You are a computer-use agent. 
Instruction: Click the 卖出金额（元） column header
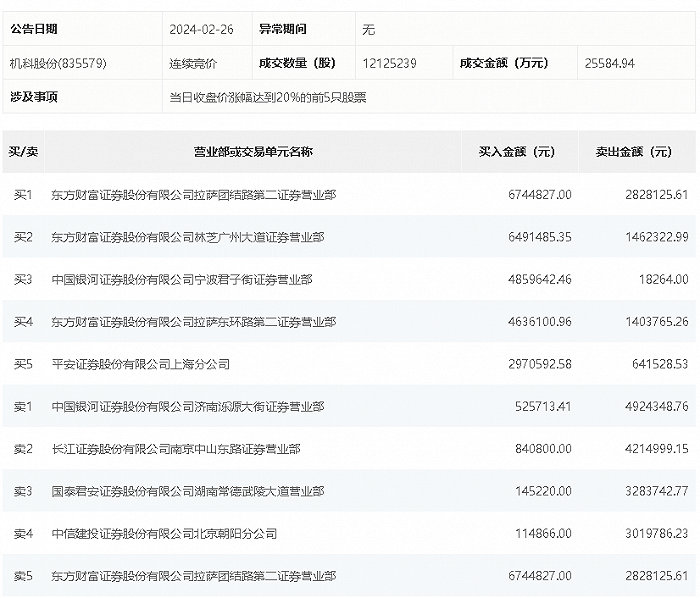637,152
